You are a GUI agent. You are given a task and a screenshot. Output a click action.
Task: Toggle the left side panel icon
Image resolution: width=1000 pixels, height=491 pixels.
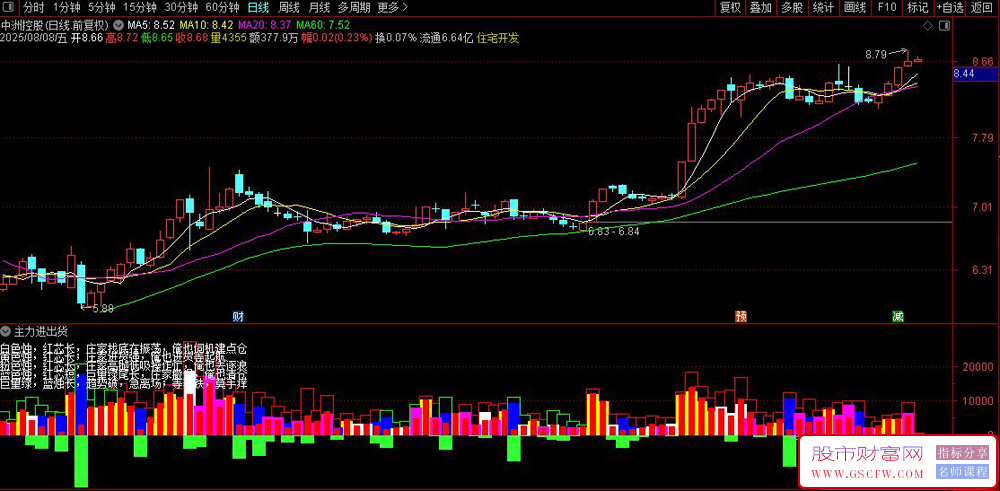click(9, 8)
